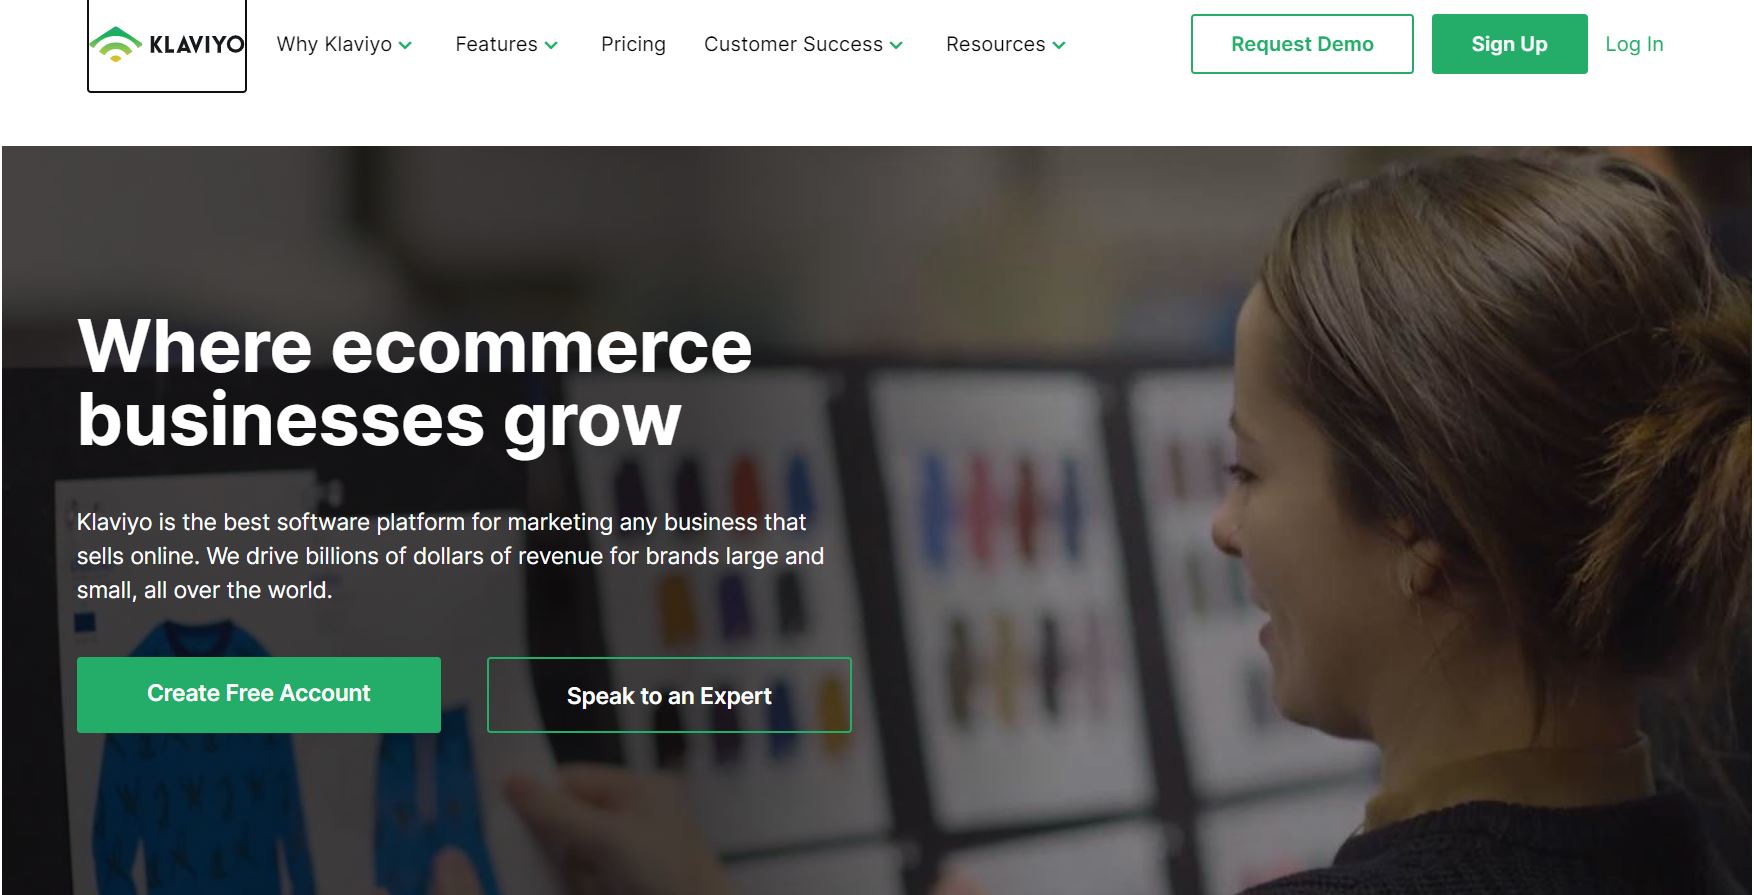This screenshot has width=1754, height=895.
Task: Click the Where ecommerce businesses grow headline
Action: coord(414,383)
